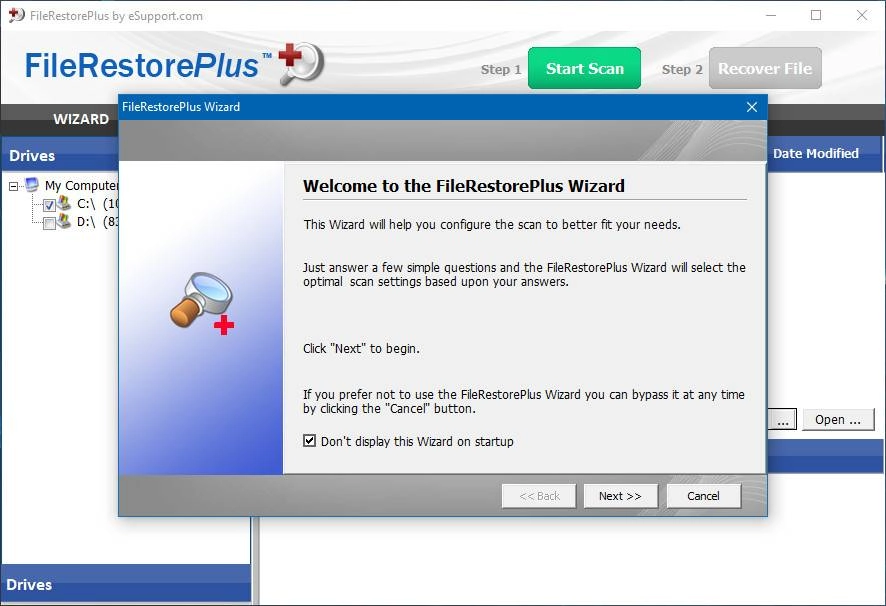Click the Welcome to the FileRestorePlus Wizard heading
Image resolution: width=886 pixels, height=606 pixels.
[x=464, y=185]
